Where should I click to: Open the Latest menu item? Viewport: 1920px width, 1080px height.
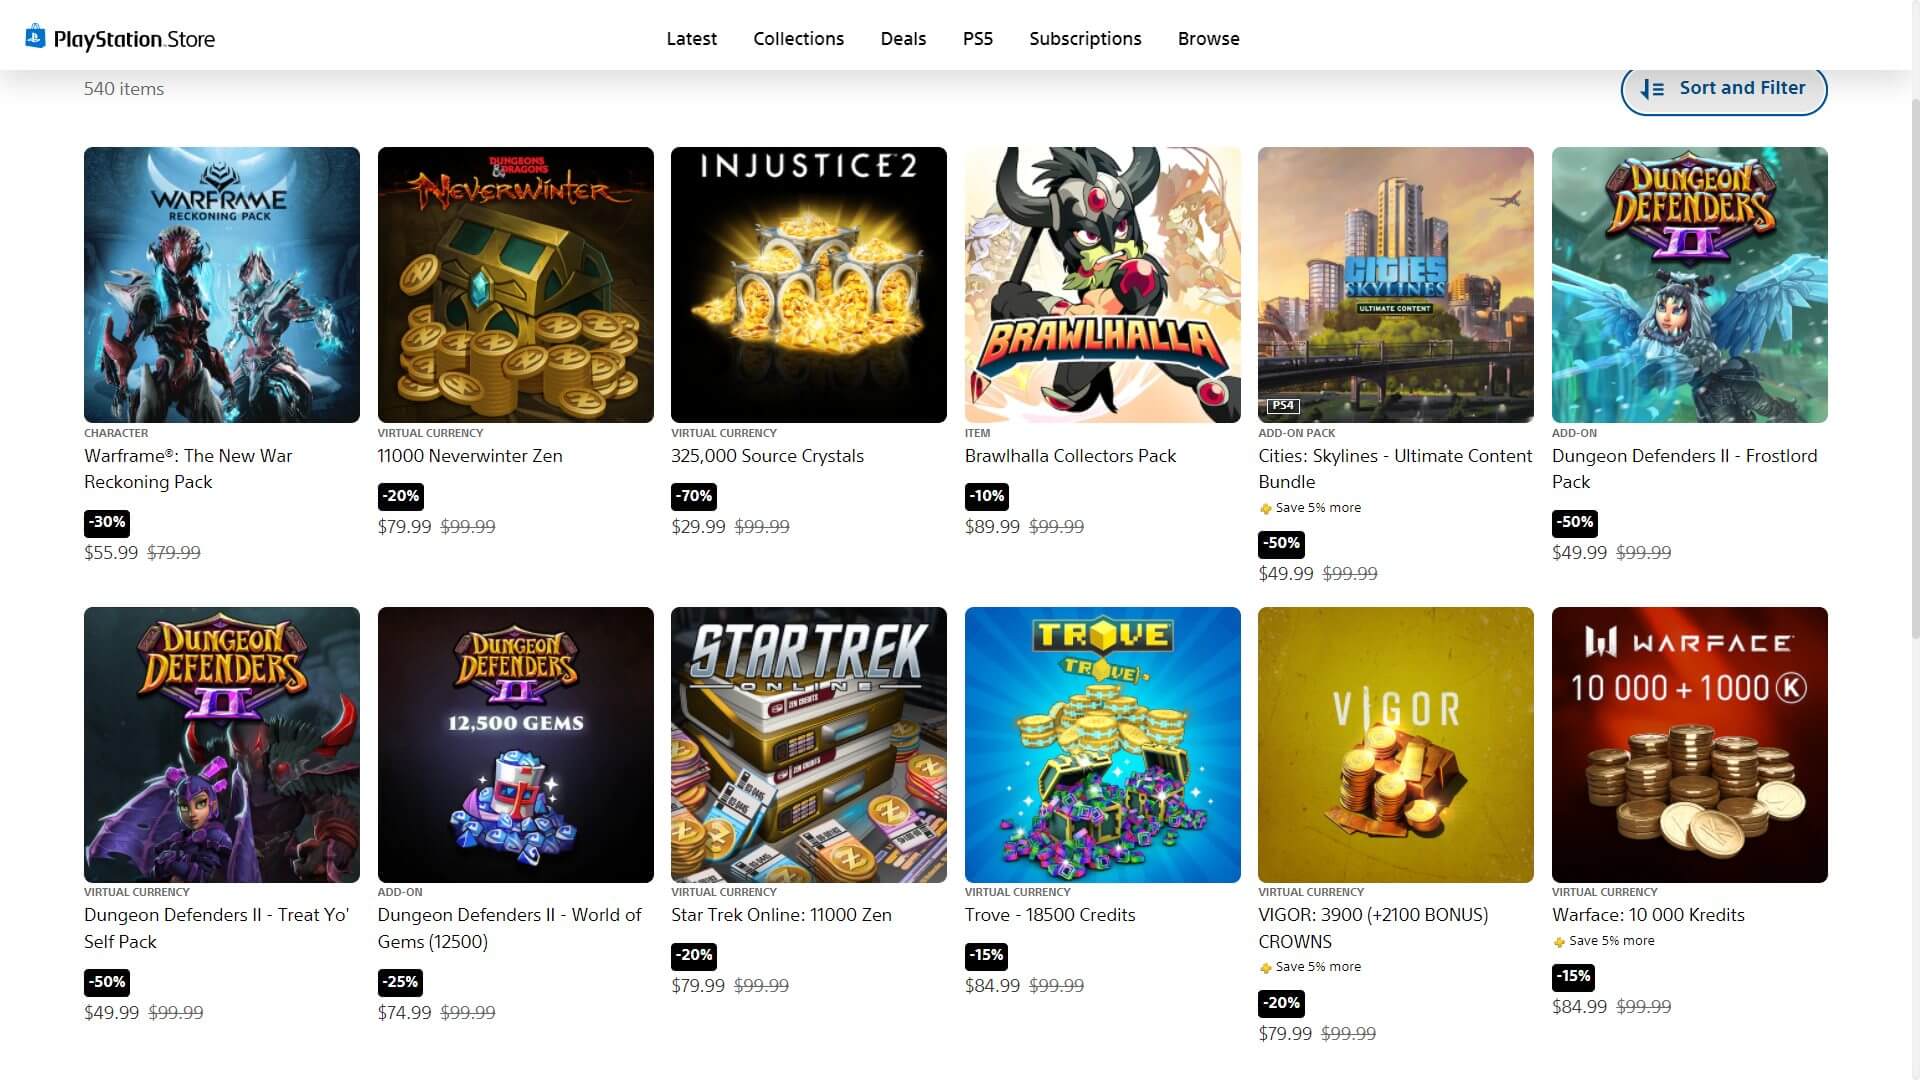click(691, 39)
